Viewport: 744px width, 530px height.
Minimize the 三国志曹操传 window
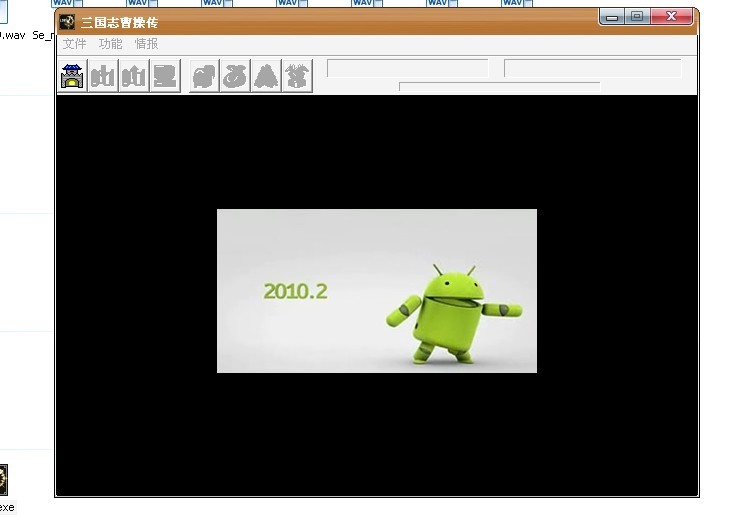(x=612, y=17)
